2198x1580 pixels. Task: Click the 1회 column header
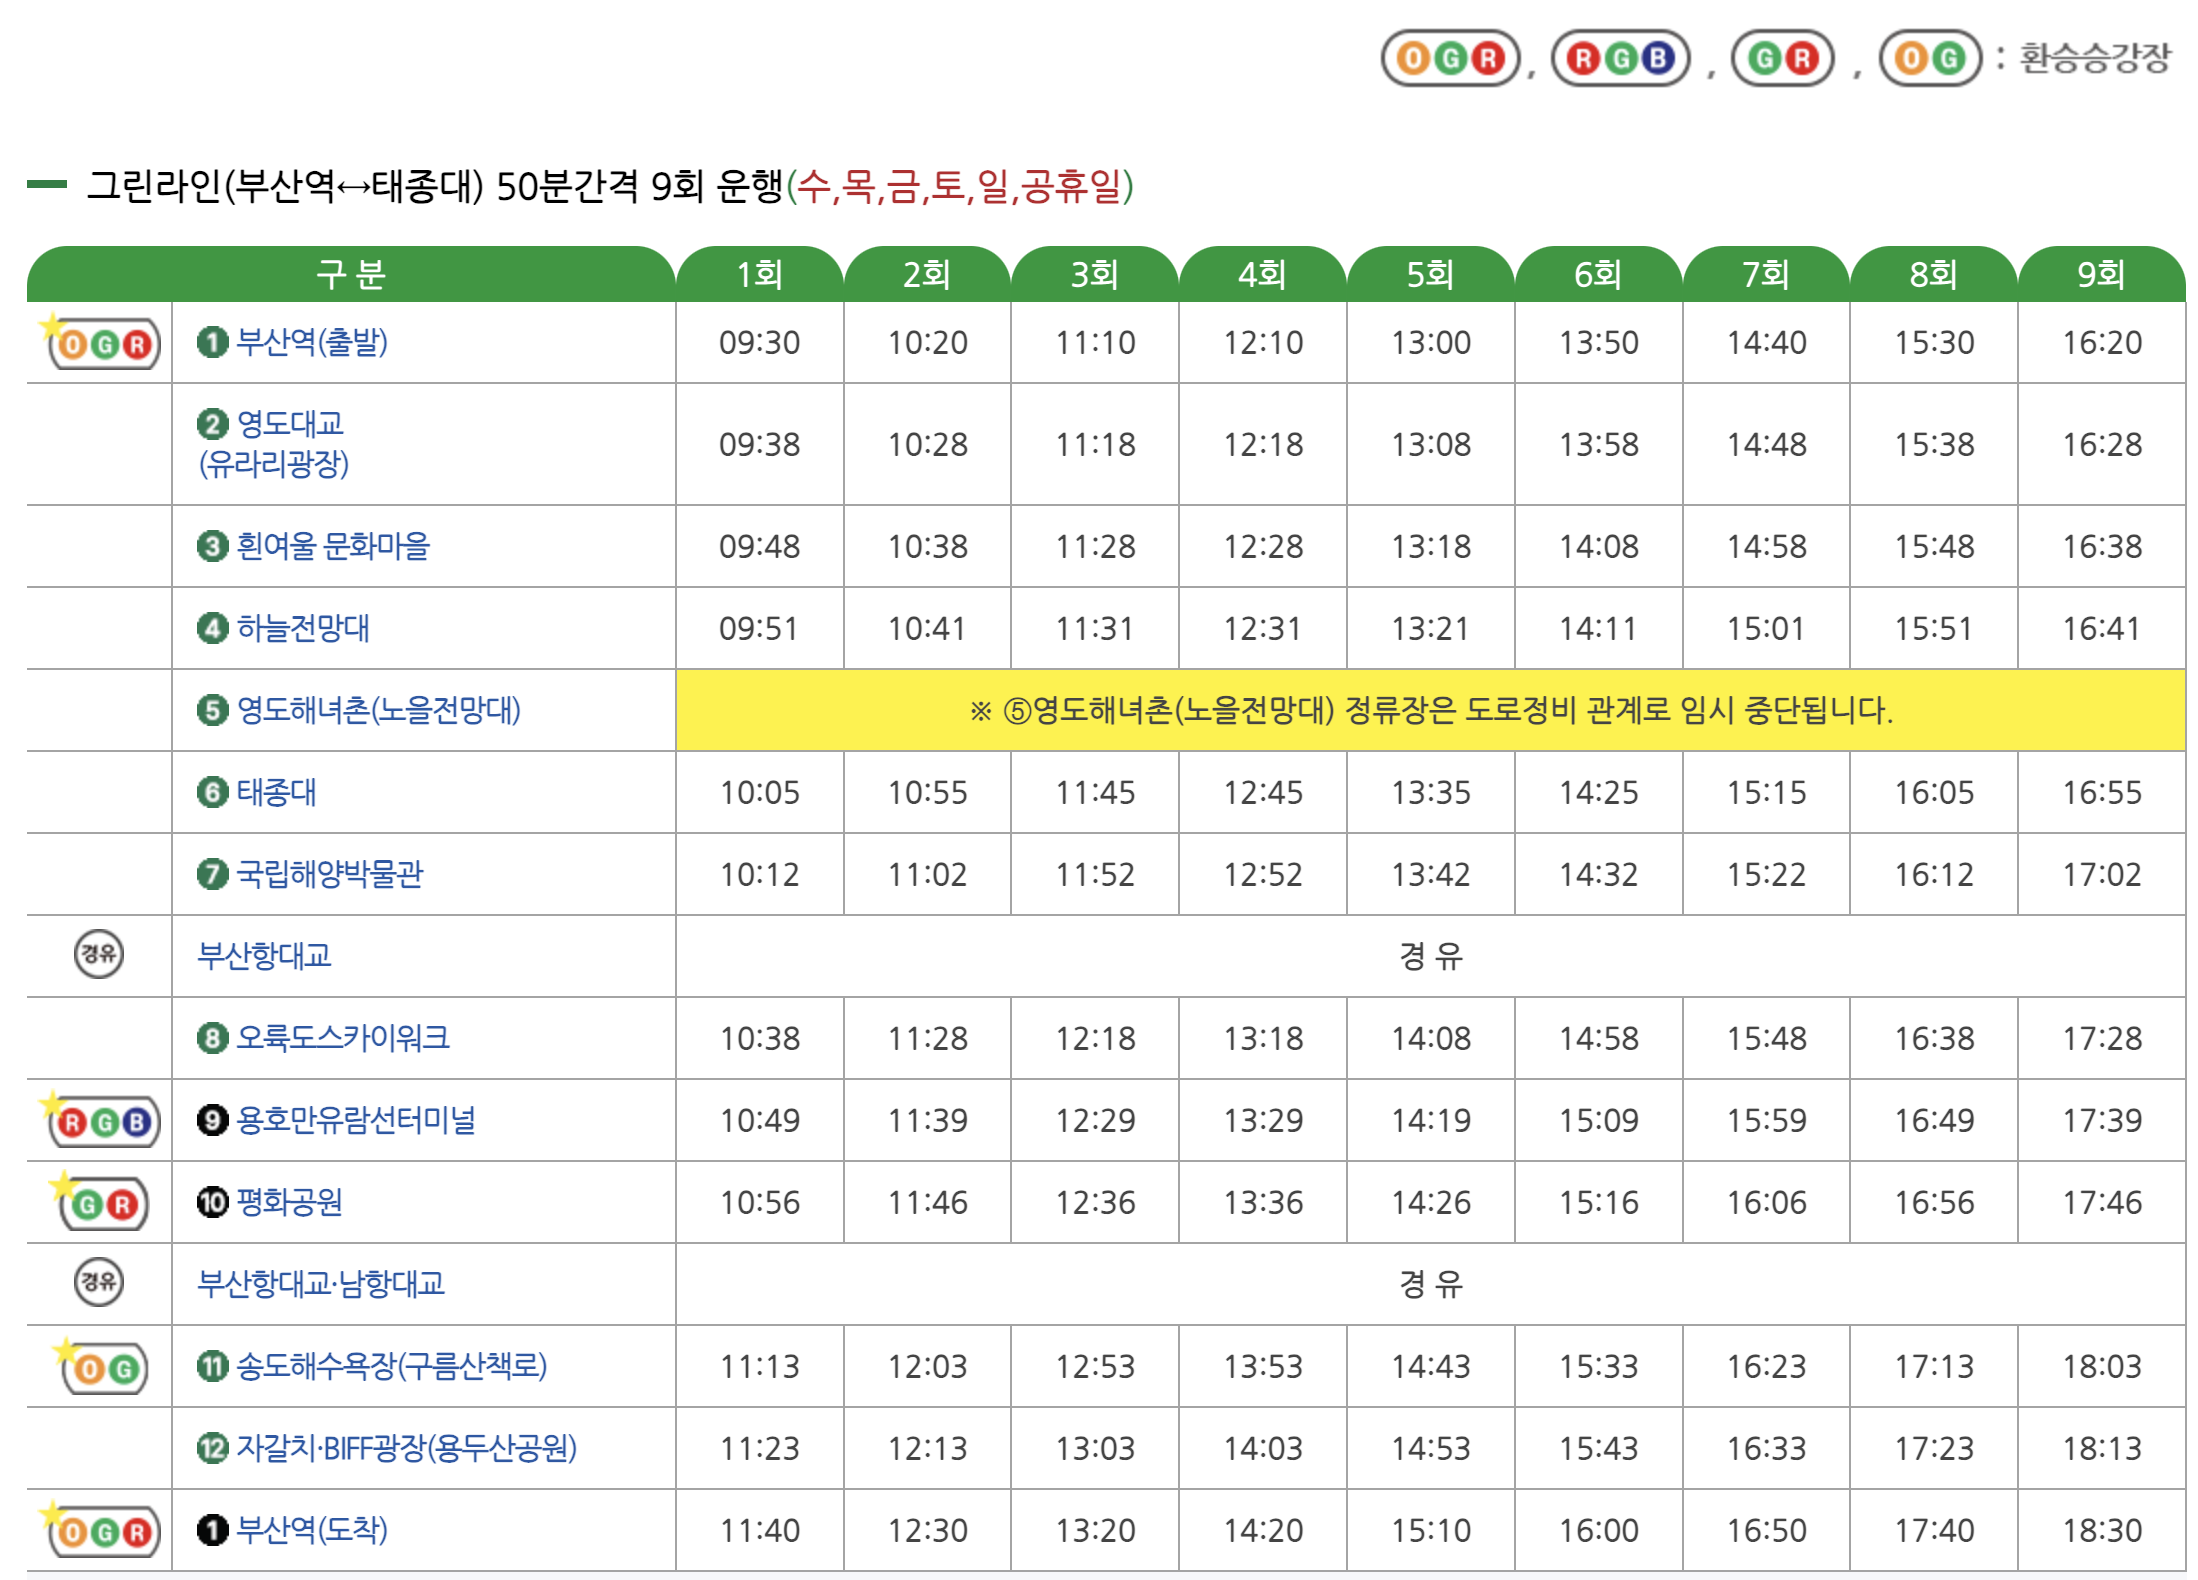tap(759, 274)
